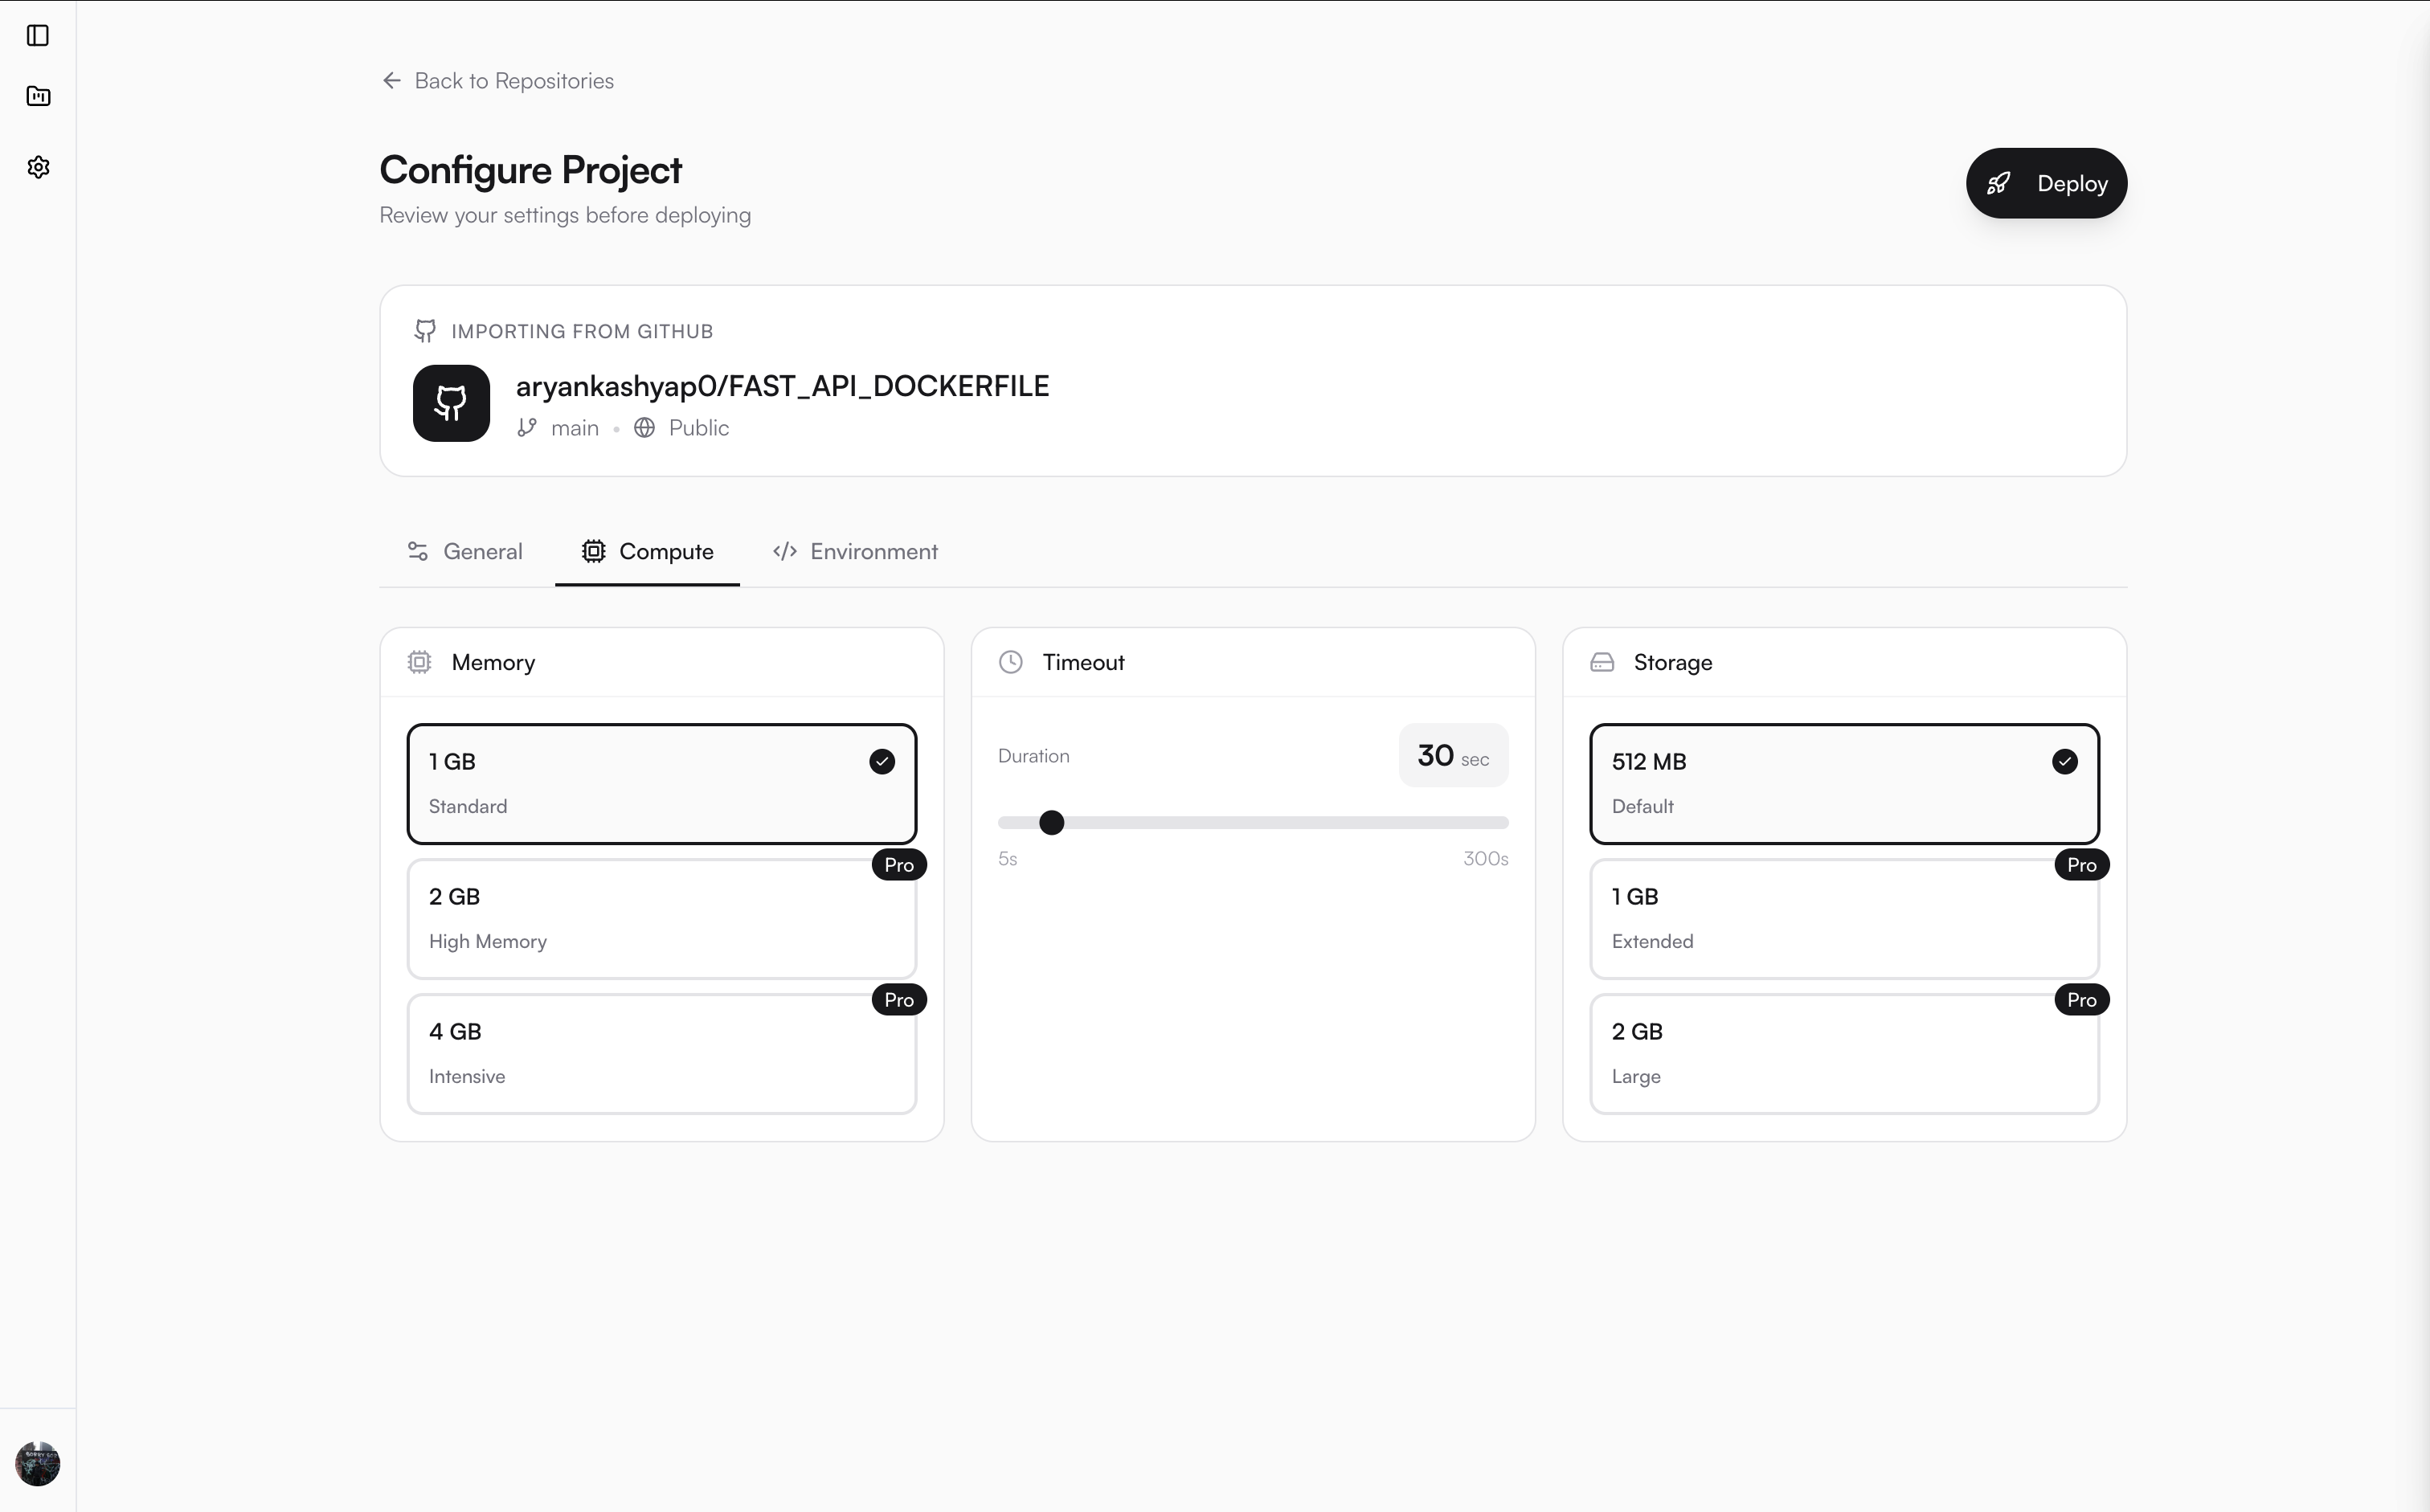Open the Compute tab
This screenshot has width=2430, height=1512.
(x=647, y=551)
